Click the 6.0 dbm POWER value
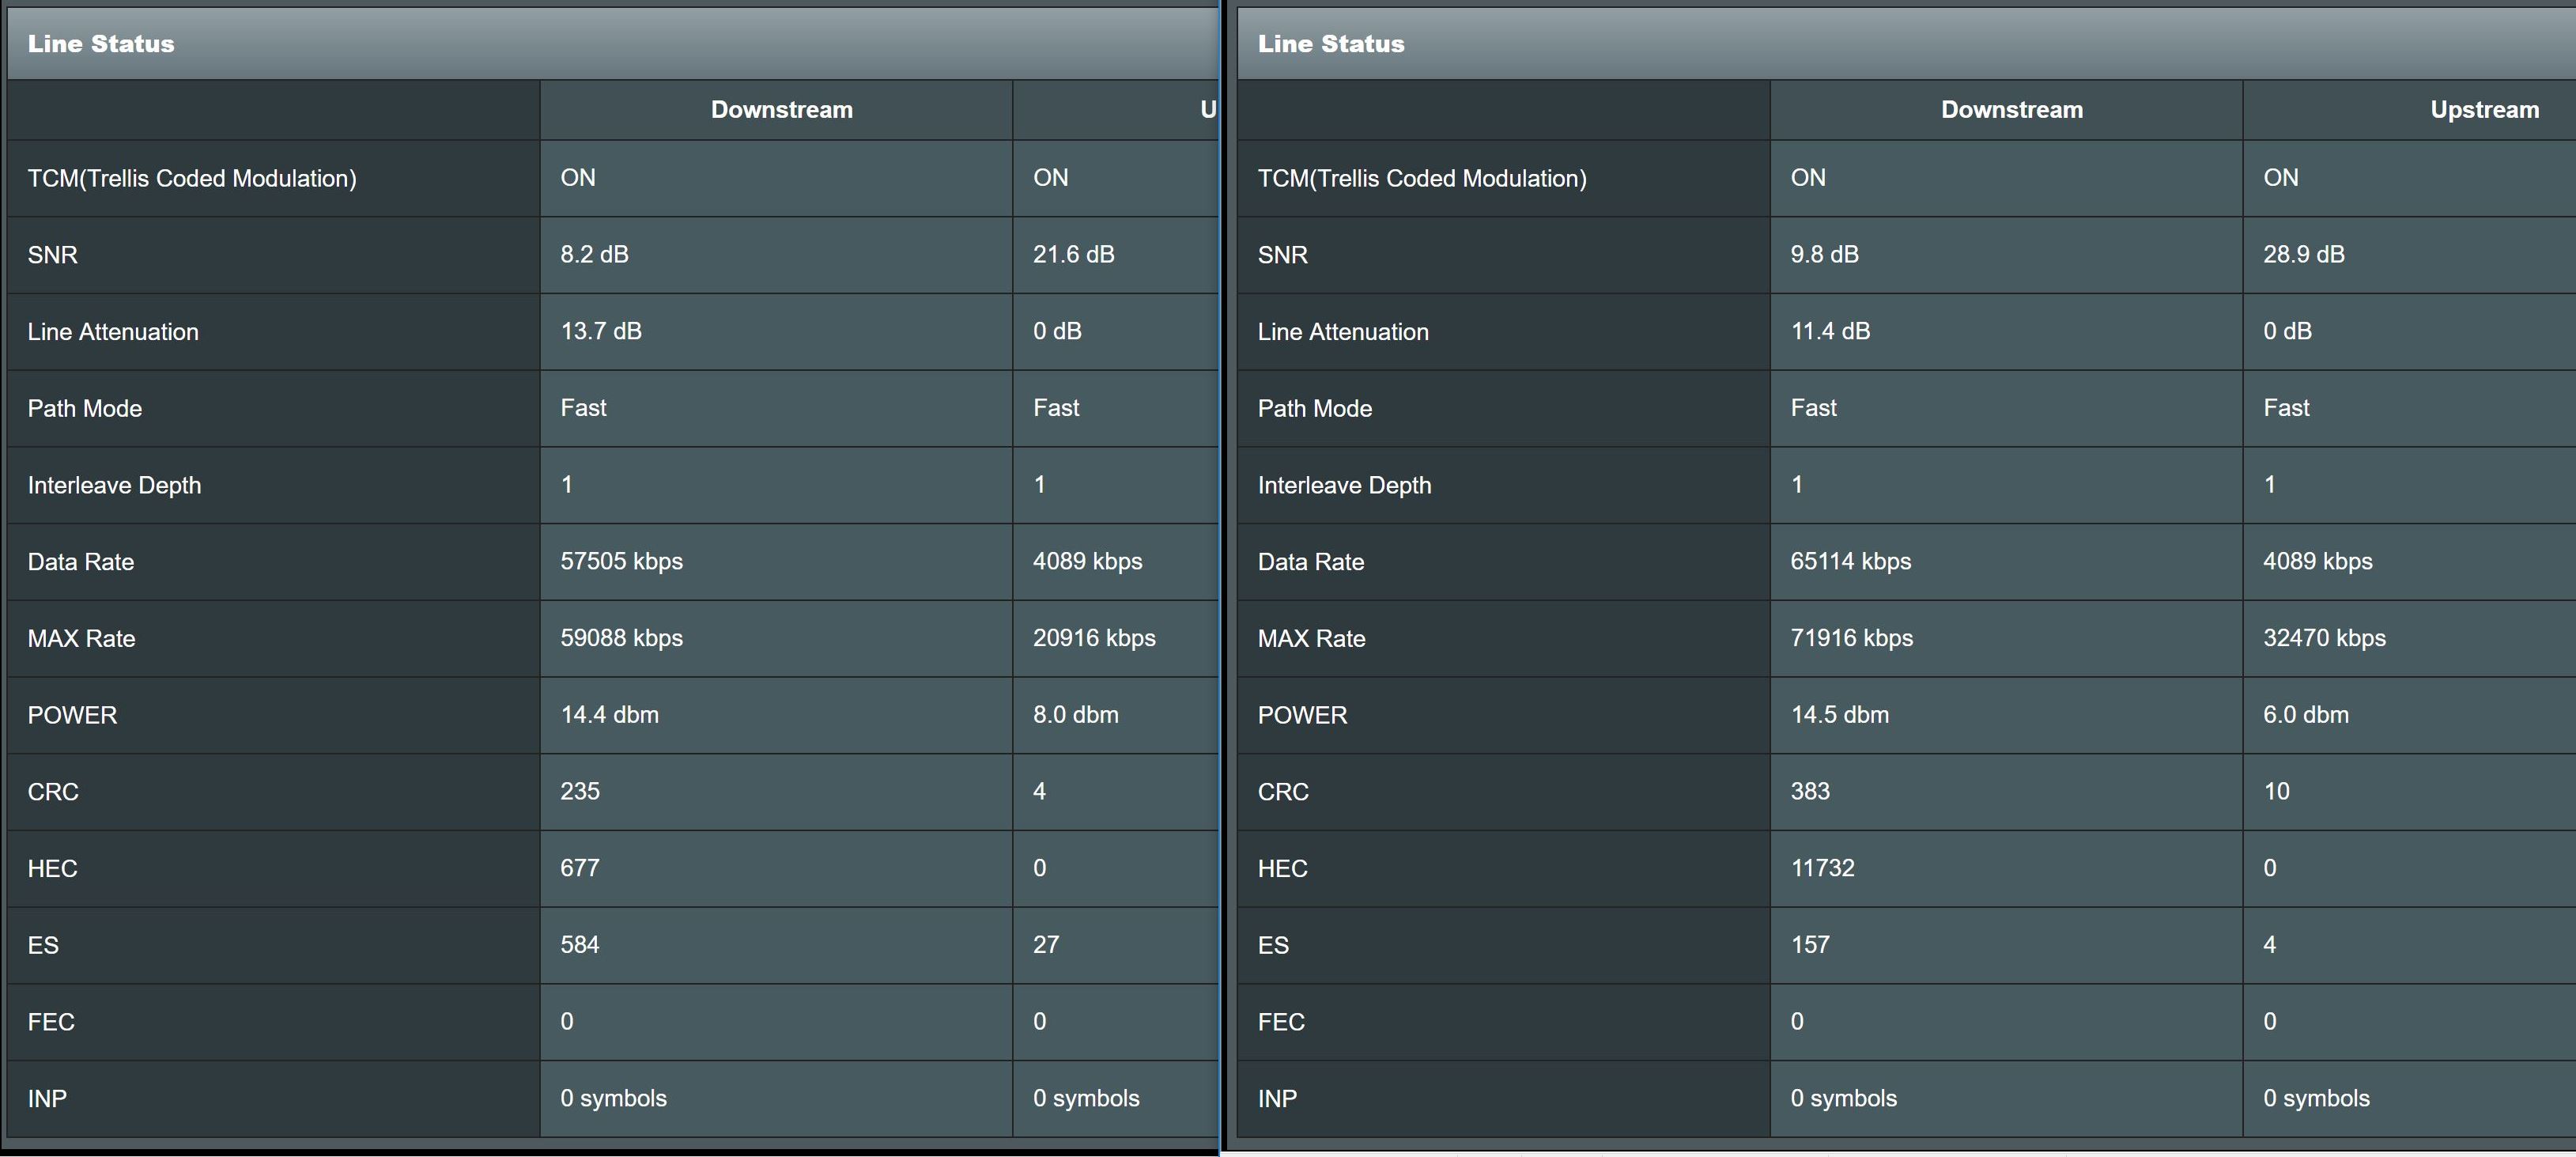 coord(2306,715)
